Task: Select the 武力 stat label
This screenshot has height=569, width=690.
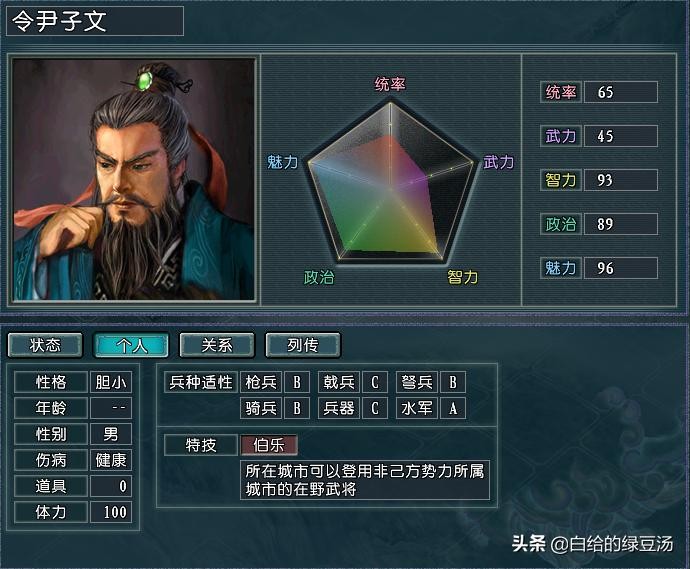Action: 561,136
